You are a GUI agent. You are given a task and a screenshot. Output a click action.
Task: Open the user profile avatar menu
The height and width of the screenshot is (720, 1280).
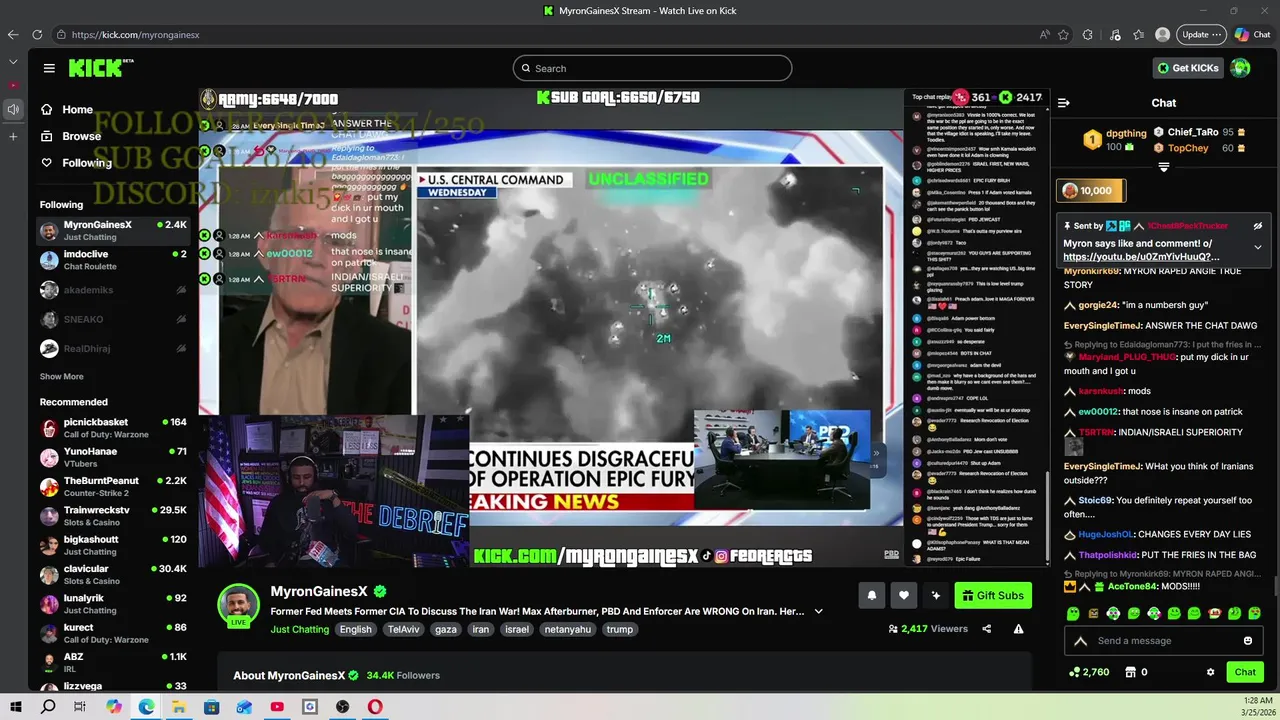(1241, 68)
